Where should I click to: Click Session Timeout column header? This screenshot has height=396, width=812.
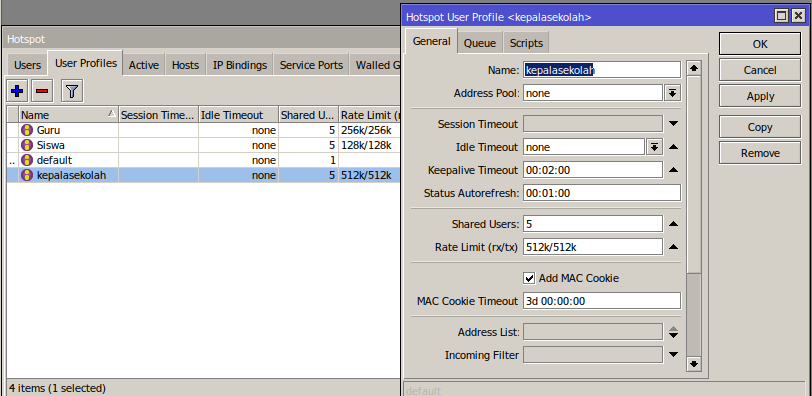158,115
